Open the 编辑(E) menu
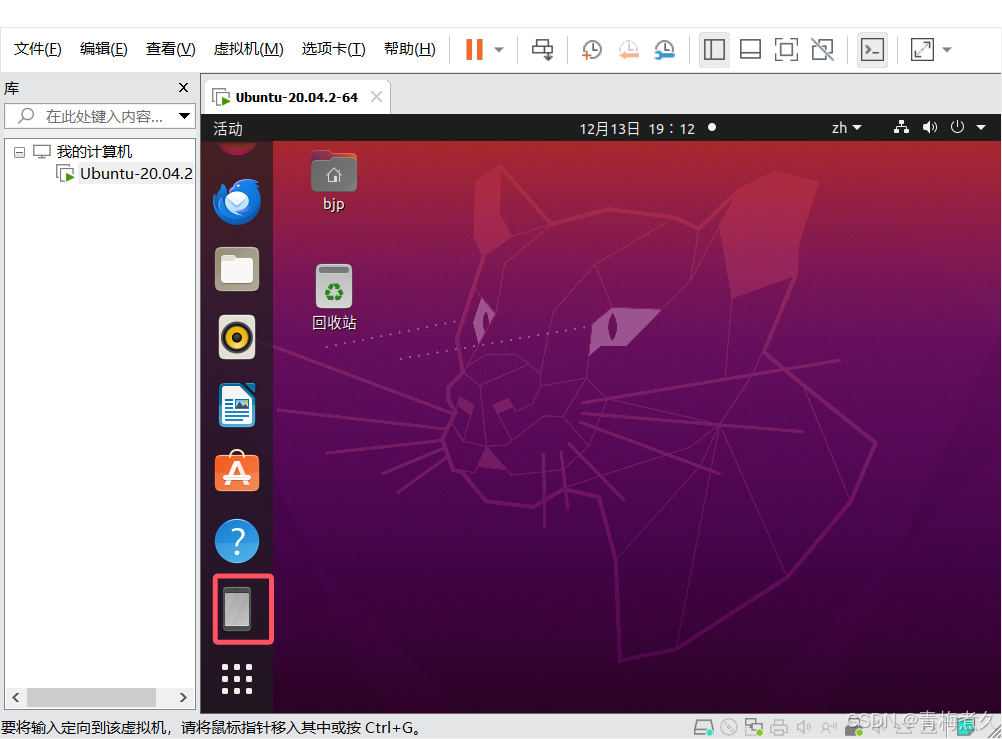 [104, 49]
